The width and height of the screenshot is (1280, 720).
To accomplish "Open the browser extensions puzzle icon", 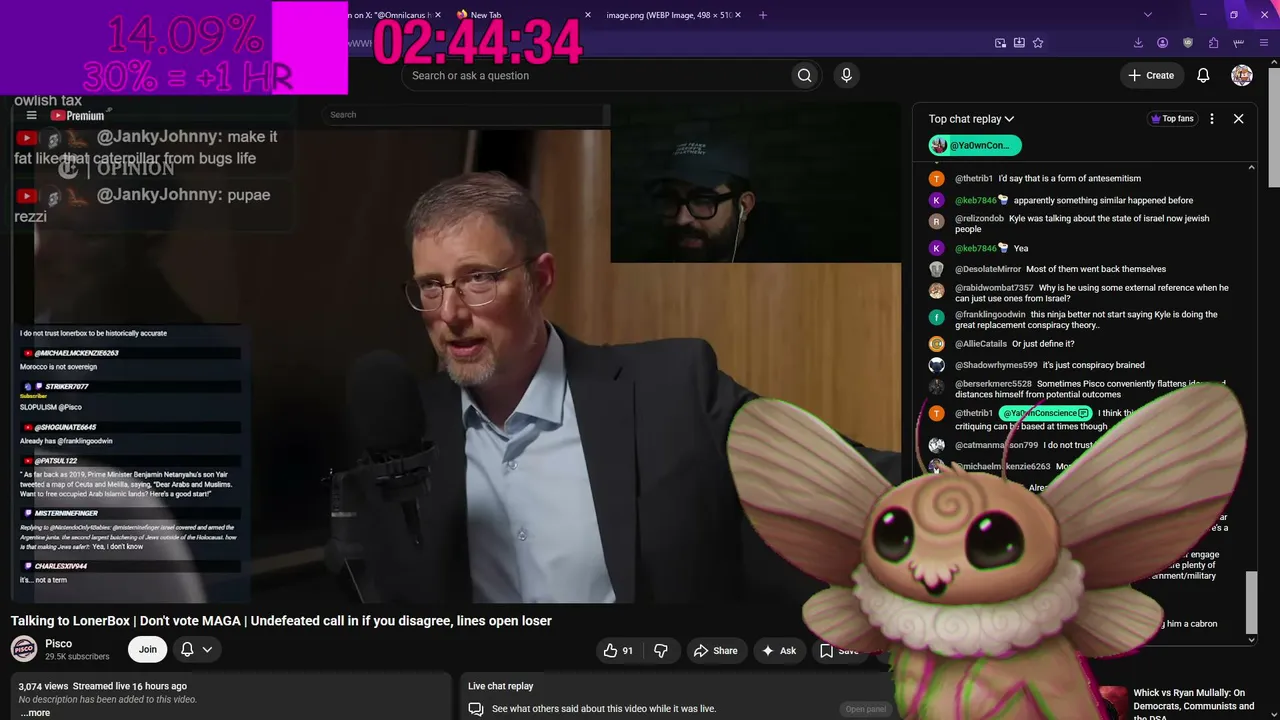I will tap(1213, 43).
